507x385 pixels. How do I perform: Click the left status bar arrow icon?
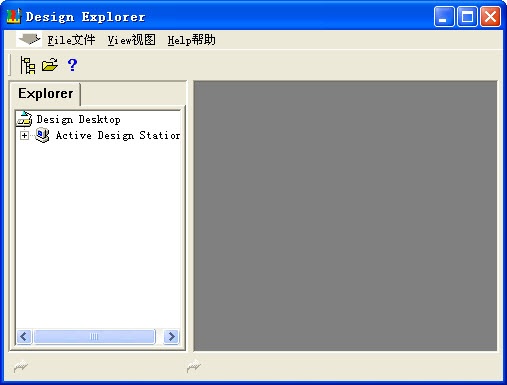point(21,366)
